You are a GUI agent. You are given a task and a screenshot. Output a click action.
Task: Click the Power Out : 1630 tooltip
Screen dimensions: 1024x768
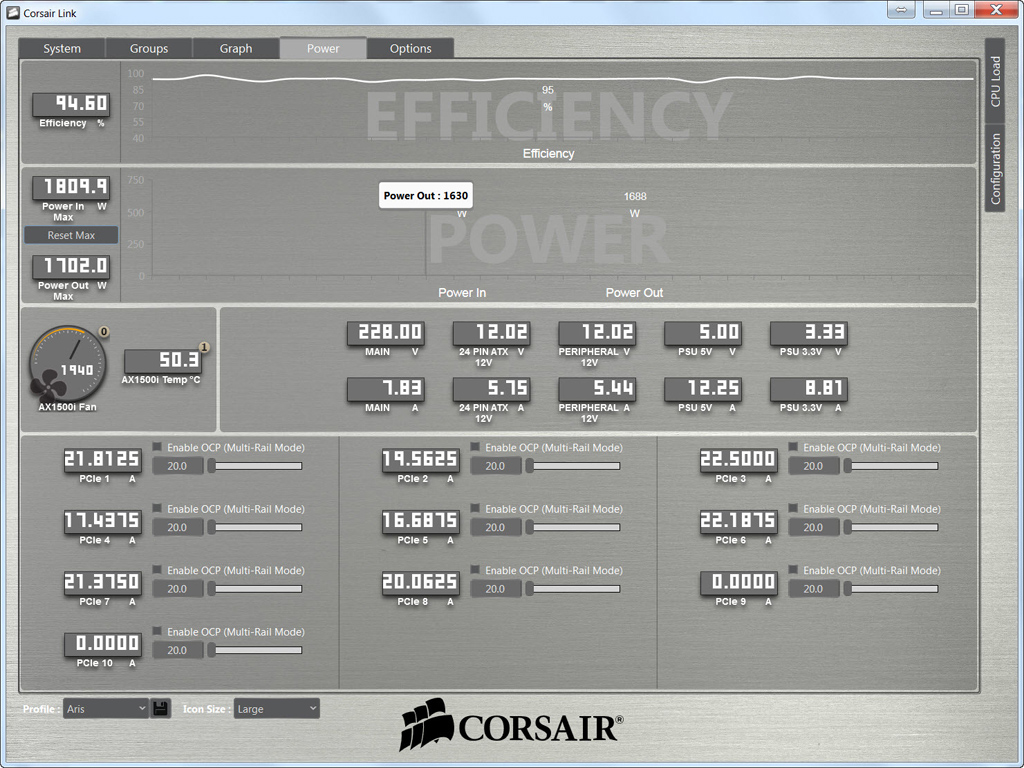[426, 195]
